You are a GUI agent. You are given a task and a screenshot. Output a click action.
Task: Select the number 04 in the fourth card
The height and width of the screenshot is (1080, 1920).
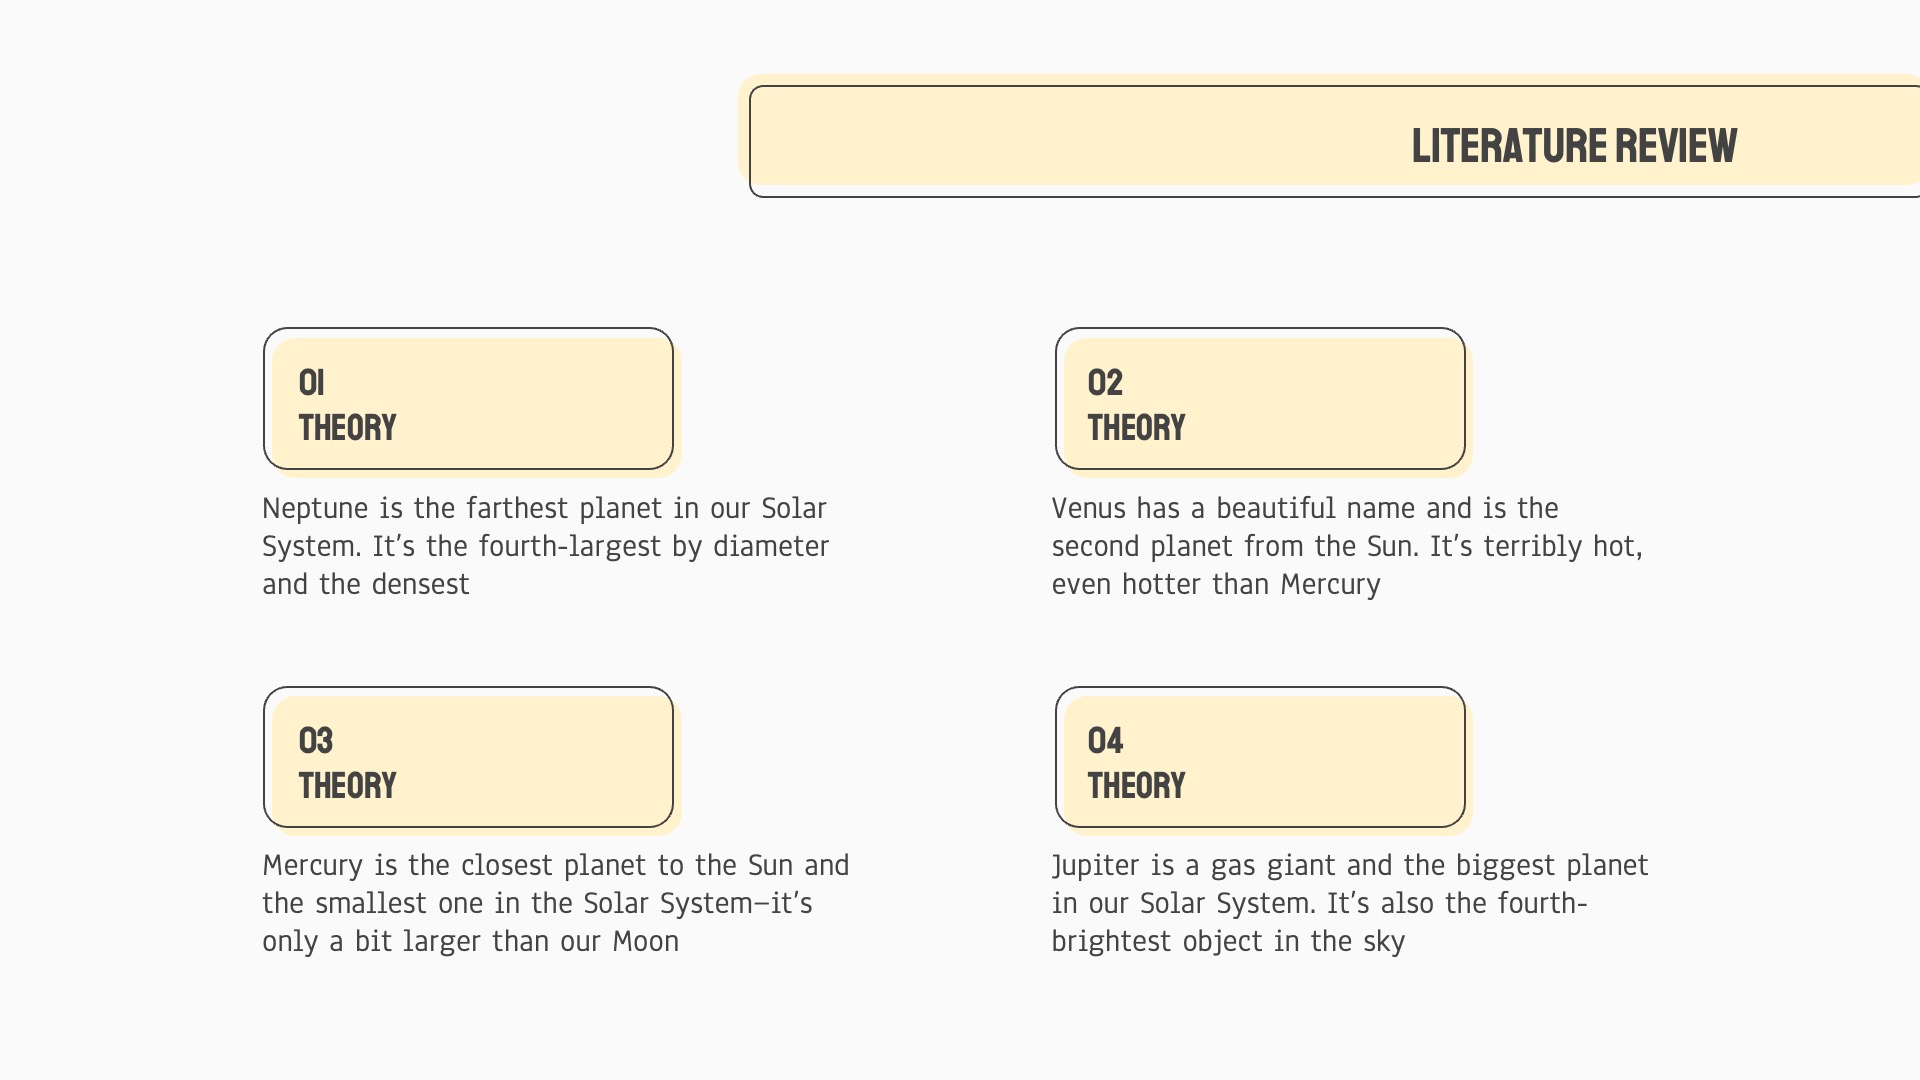(1105, 740)
